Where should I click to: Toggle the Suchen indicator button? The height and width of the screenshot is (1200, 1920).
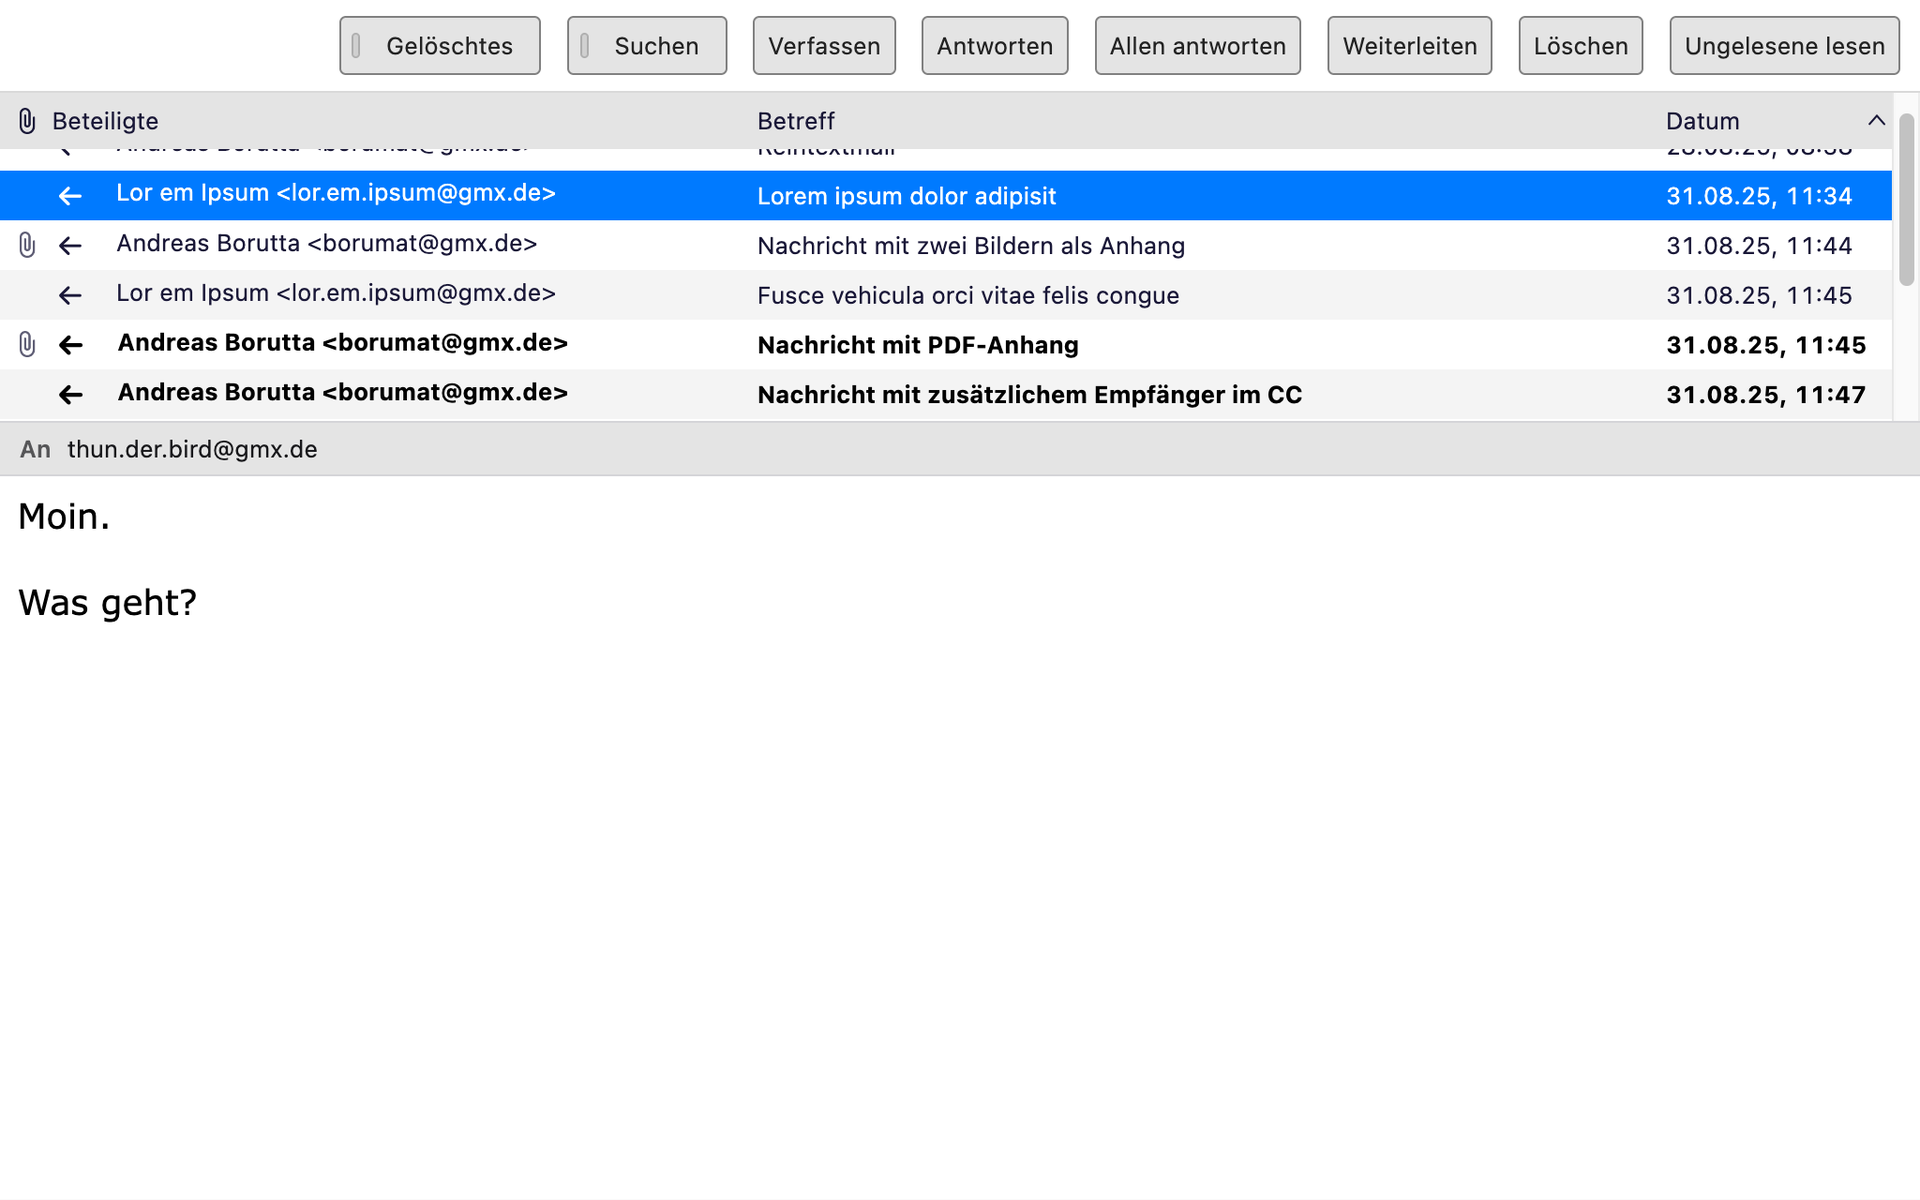click(647, 46)
